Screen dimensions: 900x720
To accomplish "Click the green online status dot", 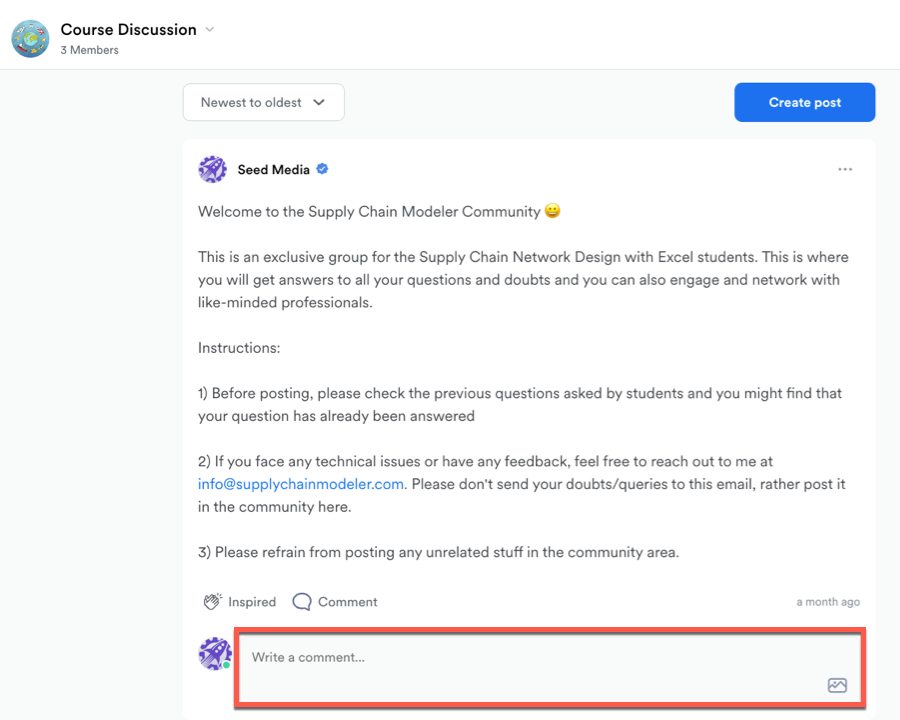I will [227, 665].
